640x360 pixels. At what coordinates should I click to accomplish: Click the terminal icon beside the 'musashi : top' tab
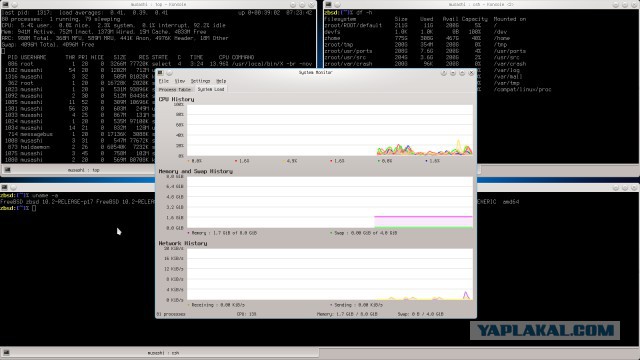coord(7,170)
